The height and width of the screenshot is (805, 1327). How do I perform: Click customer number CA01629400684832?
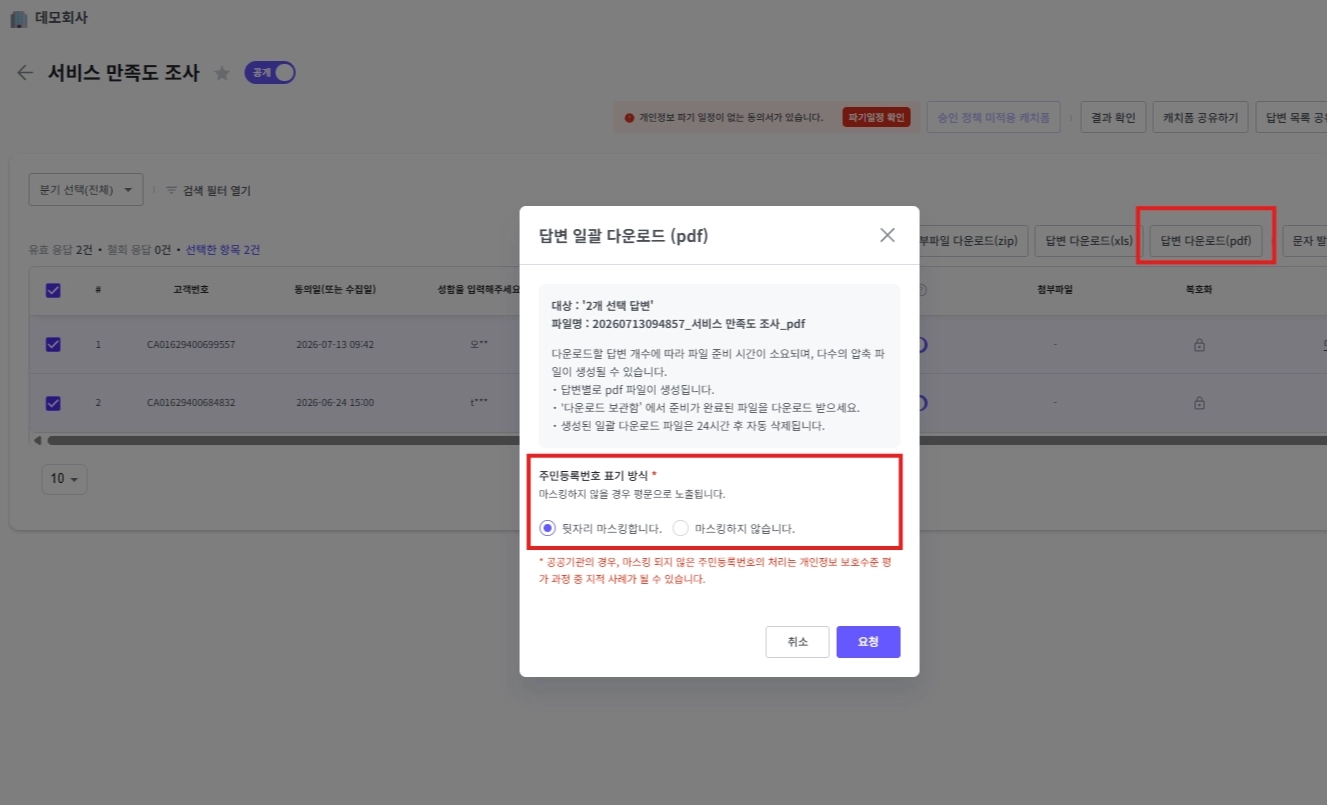[x=191, y=404]
